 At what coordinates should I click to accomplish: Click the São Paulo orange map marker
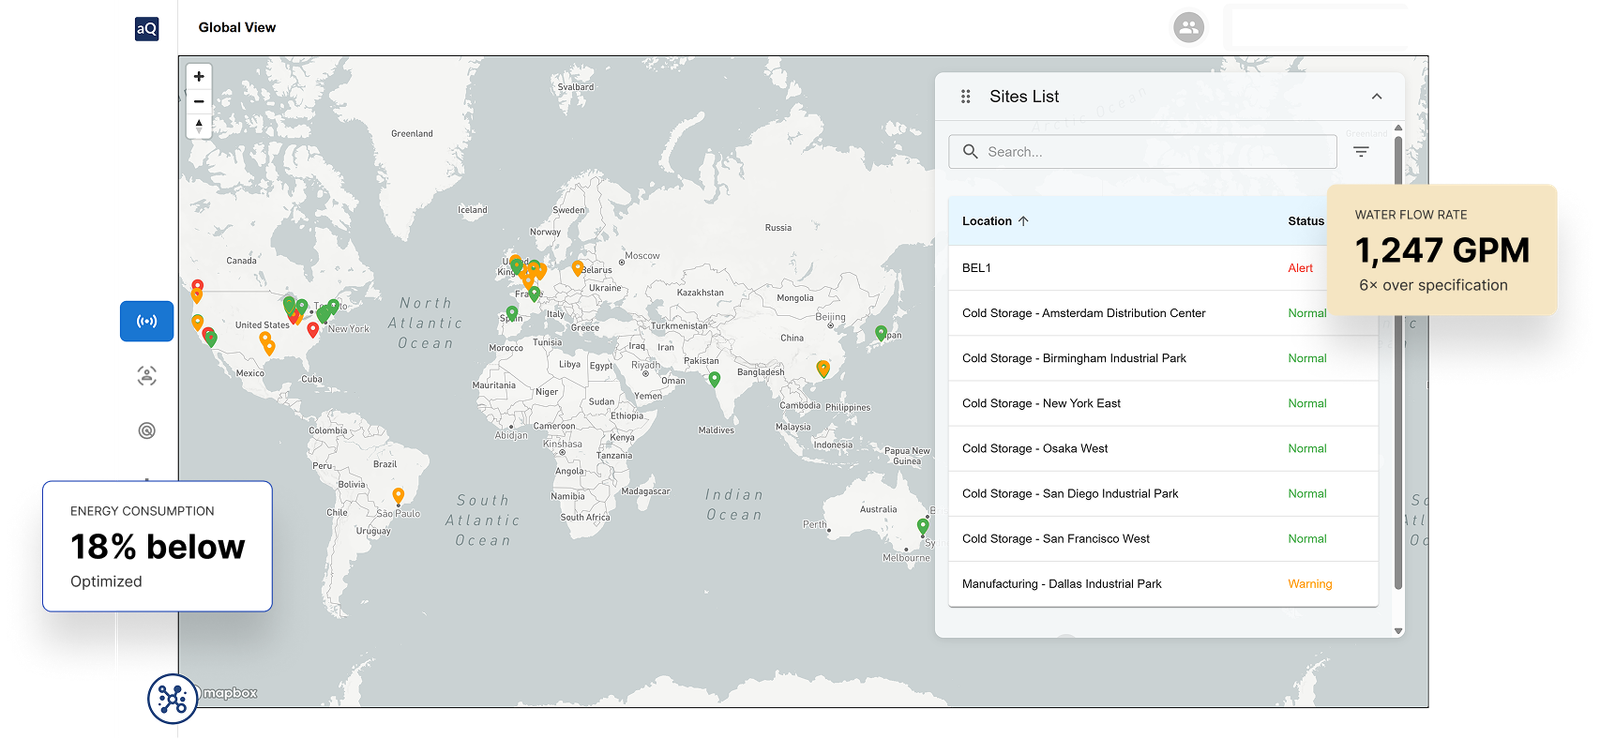click(x=398, y=496)
